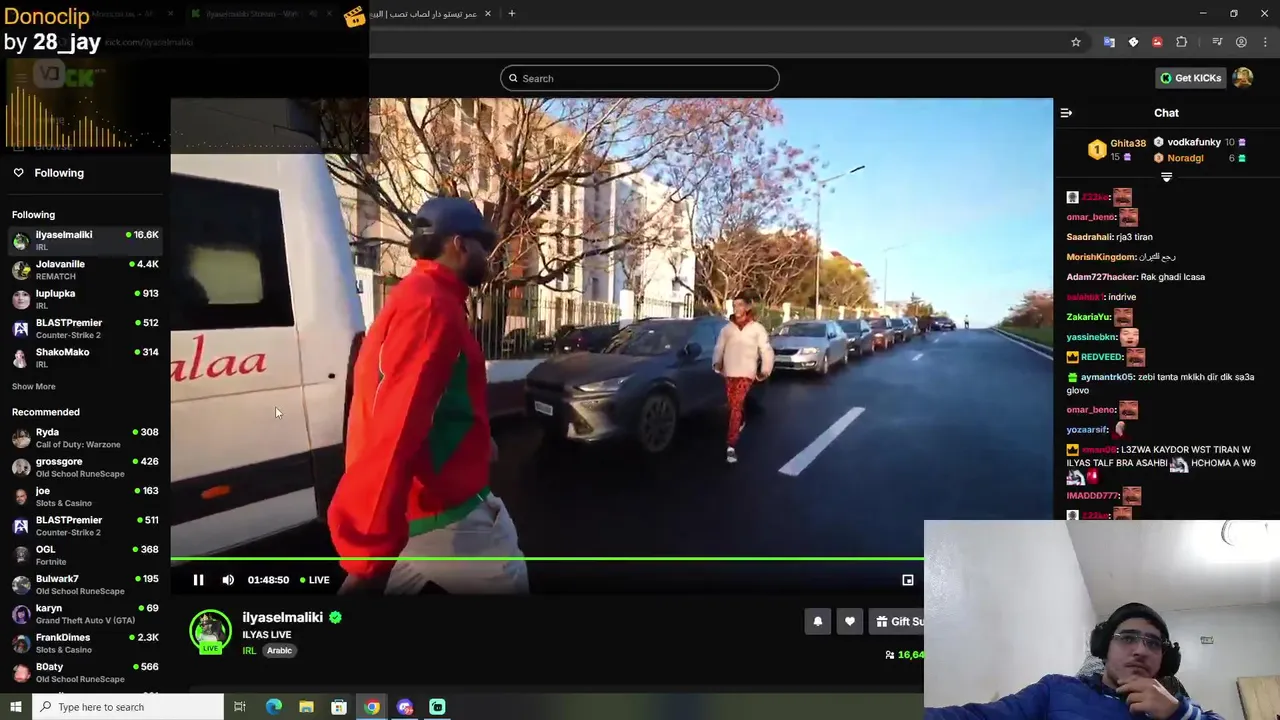The height and width of the screenshot is (720, 1280).
Task: Open luplupka channel in sidebar
Action: click(85, 299)
